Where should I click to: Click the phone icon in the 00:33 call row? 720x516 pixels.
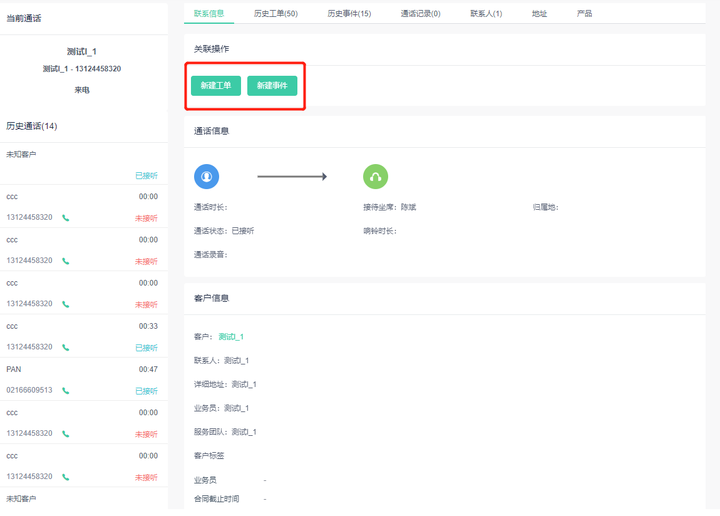(x=66, y=348)
